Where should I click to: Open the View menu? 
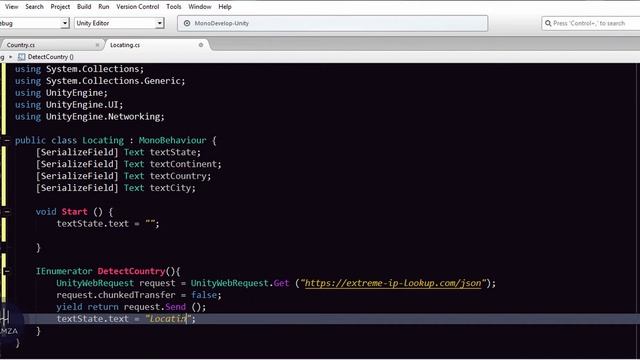pos(11,7)
